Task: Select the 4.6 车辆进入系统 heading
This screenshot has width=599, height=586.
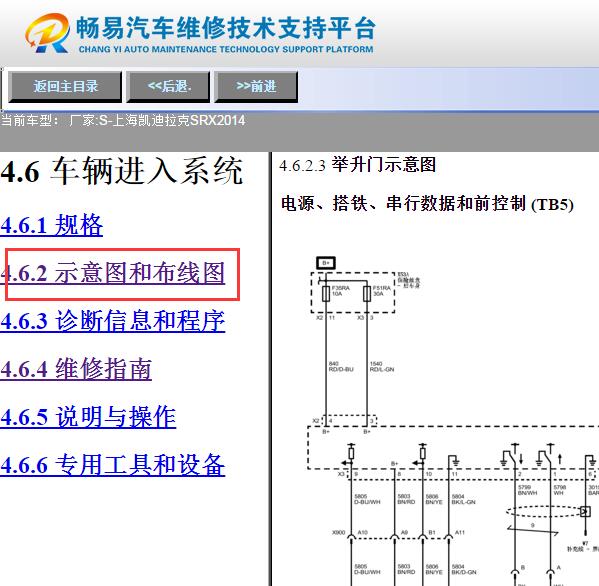Action: [x=121, y=172]
